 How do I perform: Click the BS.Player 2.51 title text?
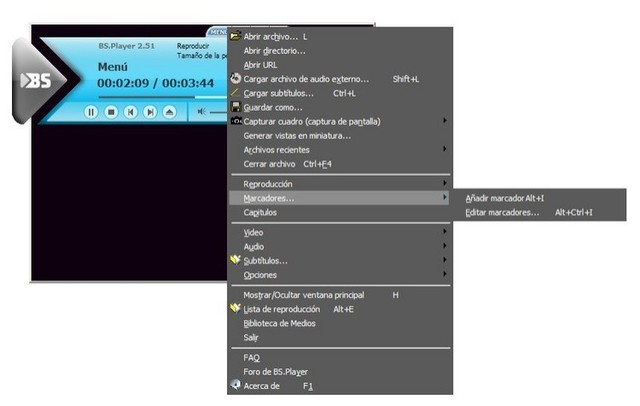click(x=127, y=46)
